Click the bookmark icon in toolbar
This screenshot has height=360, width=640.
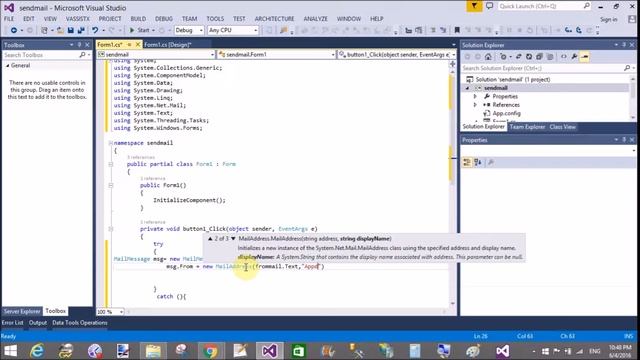pos(457,30)
